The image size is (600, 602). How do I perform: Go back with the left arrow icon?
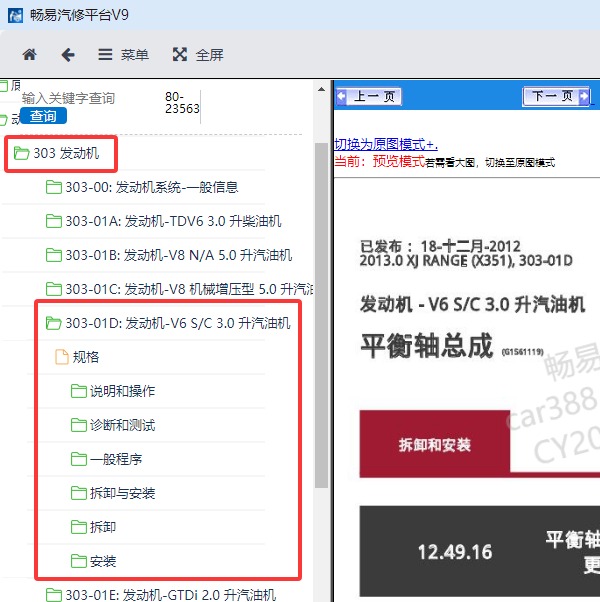(x=68, y=55)
